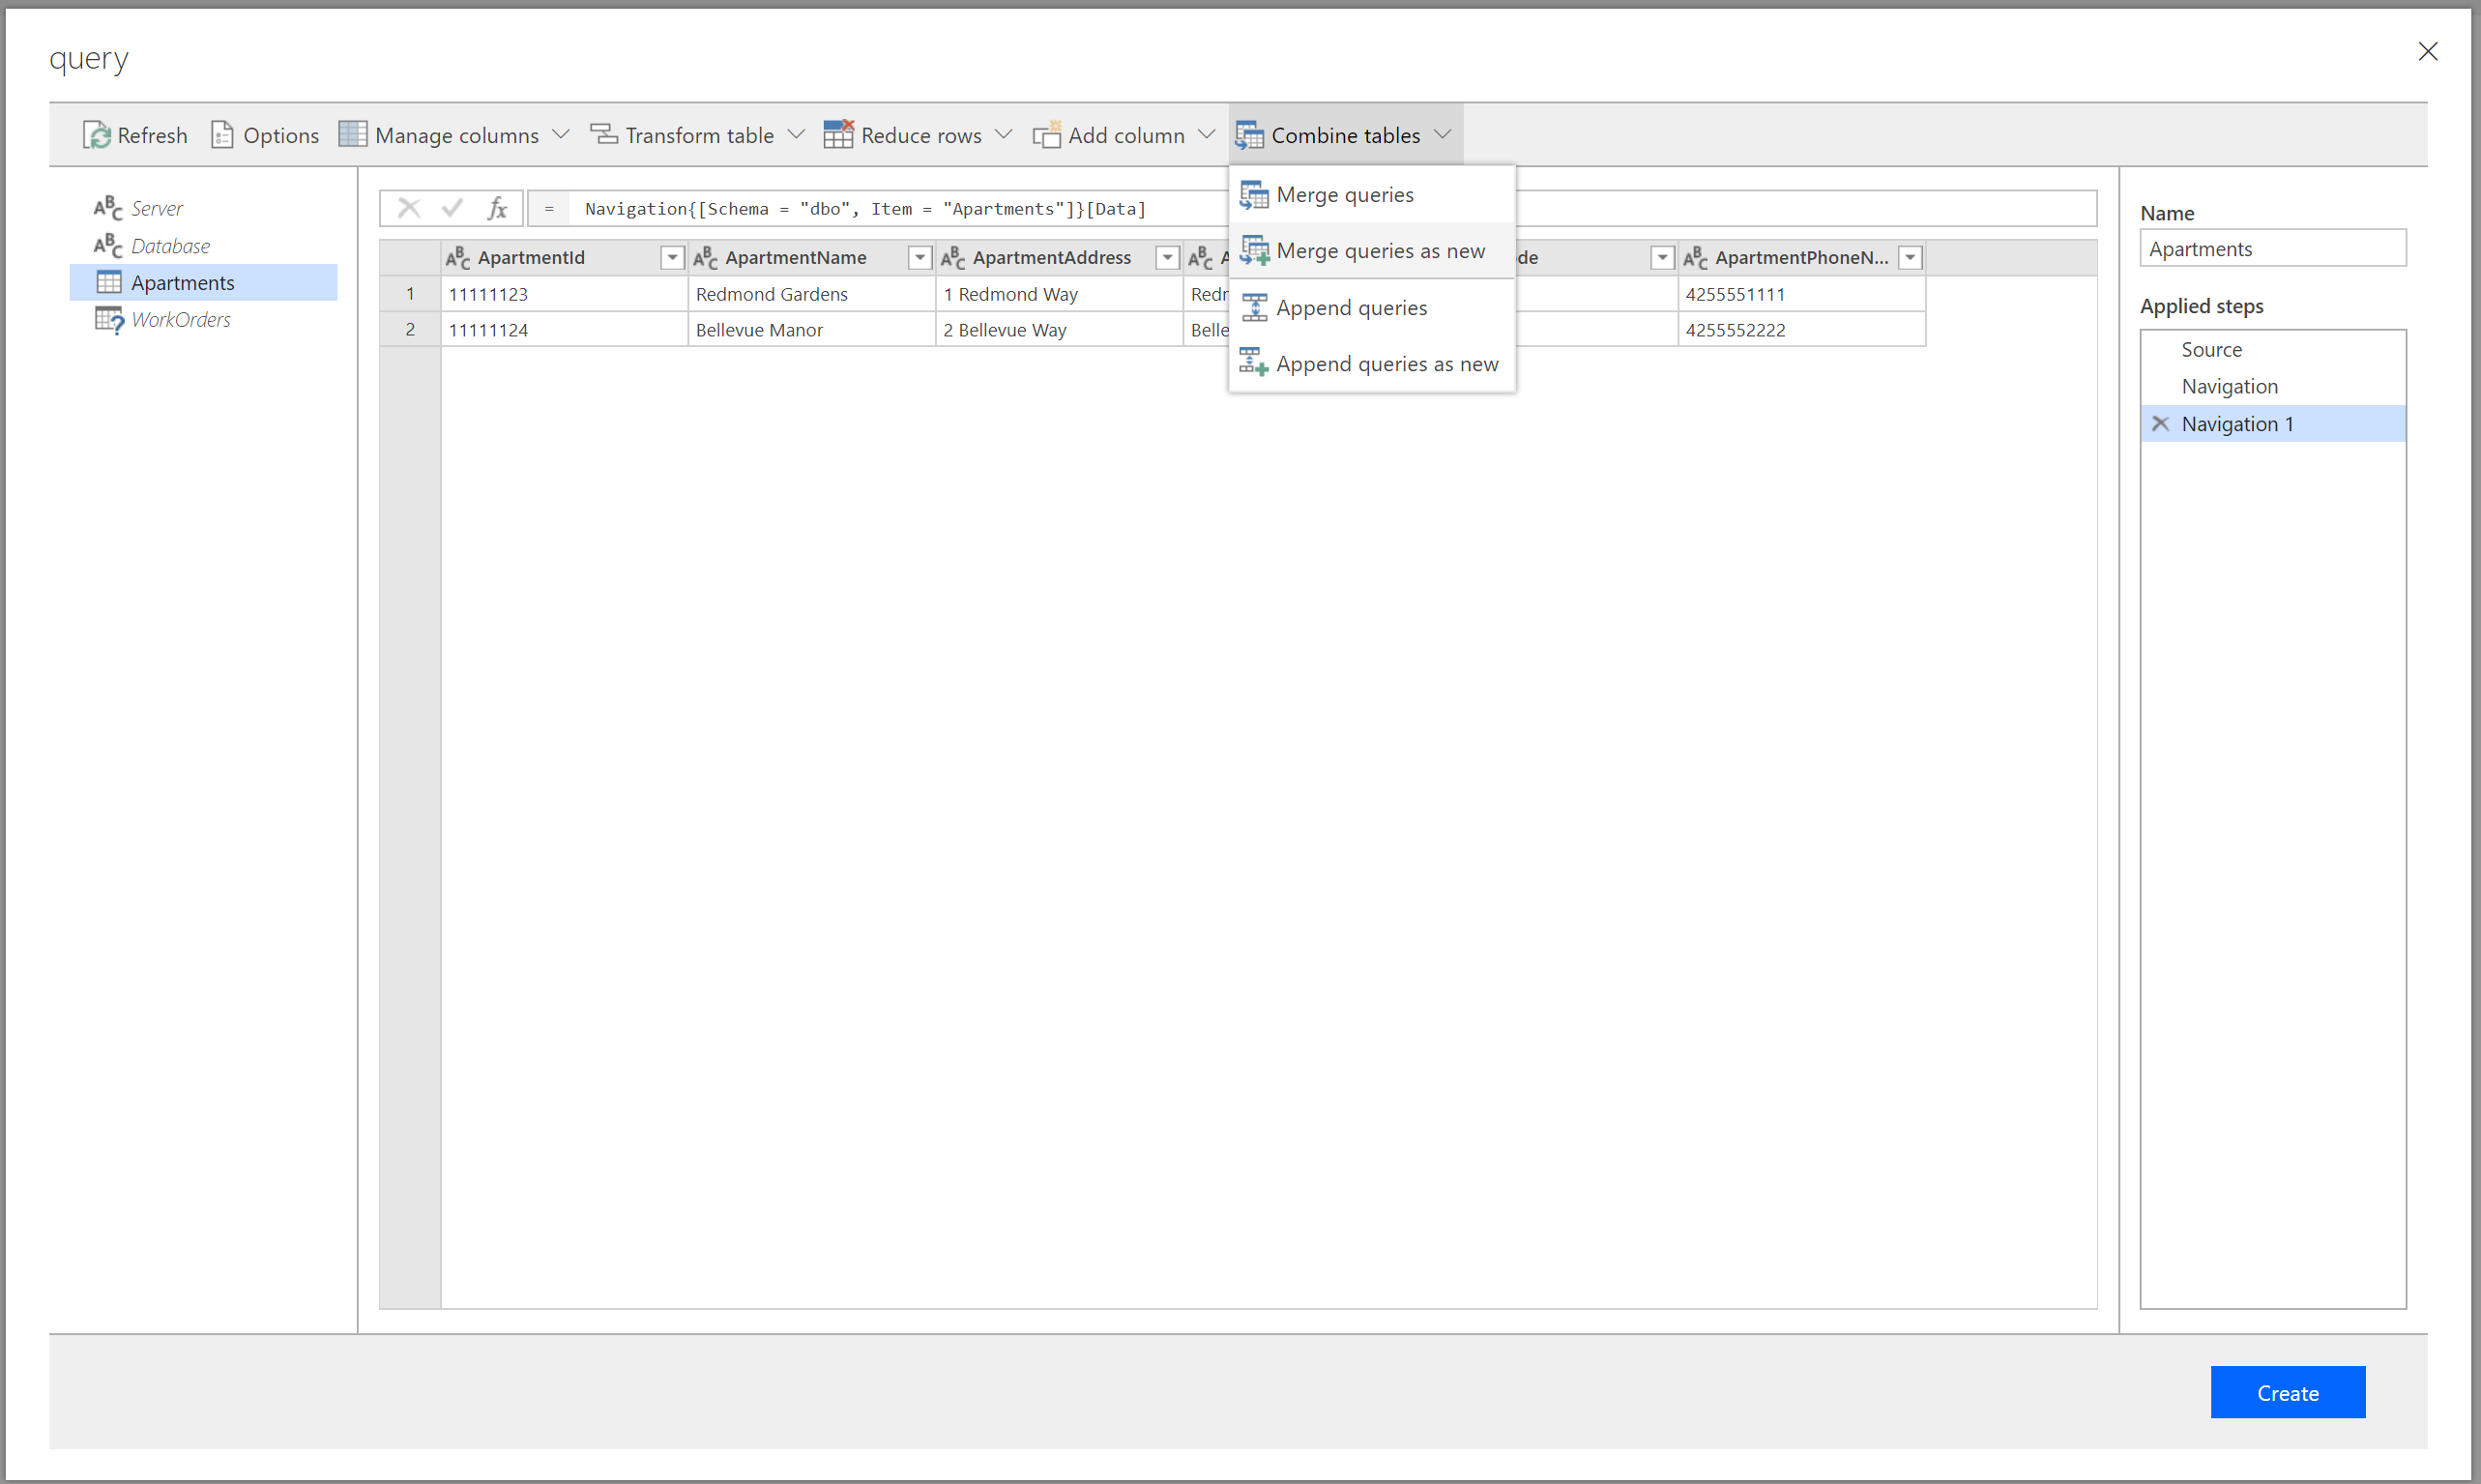Image resolution: width=2481 pixels, height=1484 pixels.
Task: Click ApartmentAddress column type icon
Action: [x=952, y=258]
